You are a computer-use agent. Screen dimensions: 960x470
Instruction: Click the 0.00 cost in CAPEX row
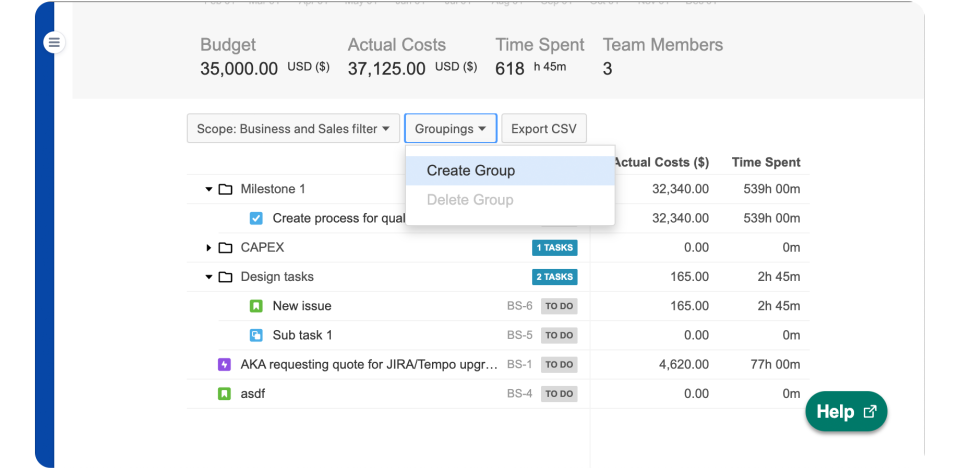(697, 248)
